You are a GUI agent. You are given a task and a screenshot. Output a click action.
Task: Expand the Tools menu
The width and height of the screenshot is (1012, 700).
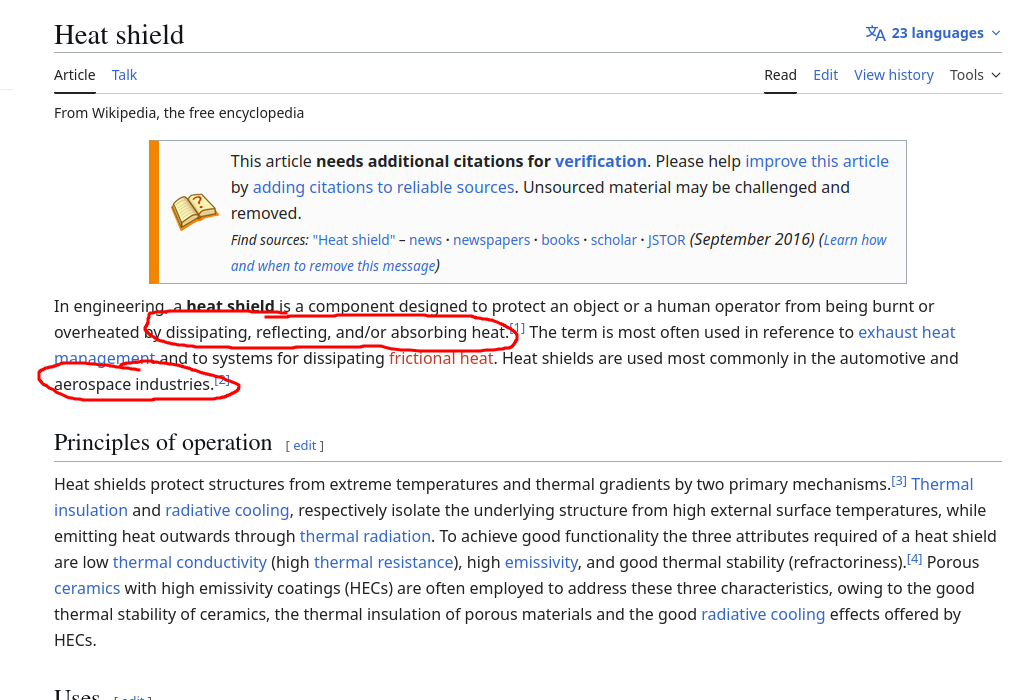pos(974,75)
